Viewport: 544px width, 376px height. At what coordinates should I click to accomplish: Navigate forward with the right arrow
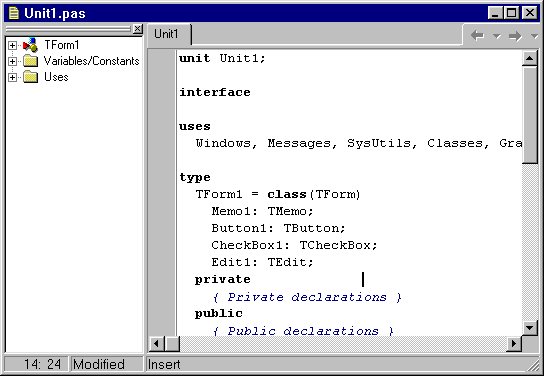515,36
